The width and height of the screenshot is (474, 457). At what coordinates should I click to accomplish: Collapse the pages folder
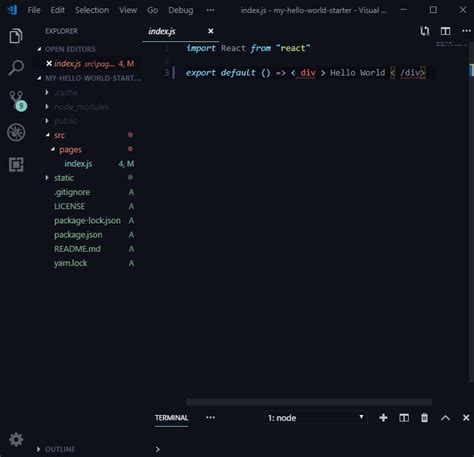click(70, 149)
